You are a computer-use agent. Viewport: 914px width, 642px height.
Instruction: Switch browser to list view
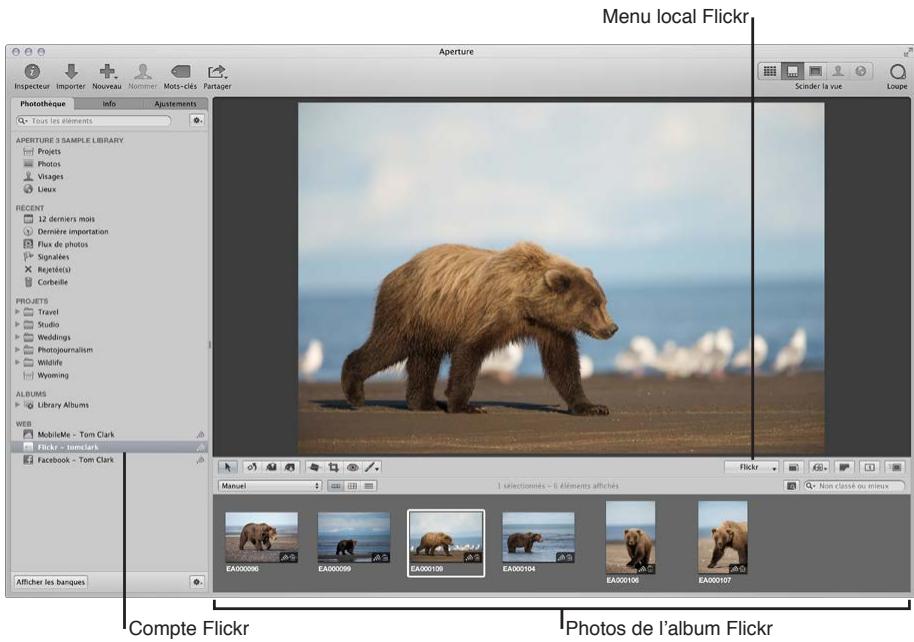click(368, 486)
